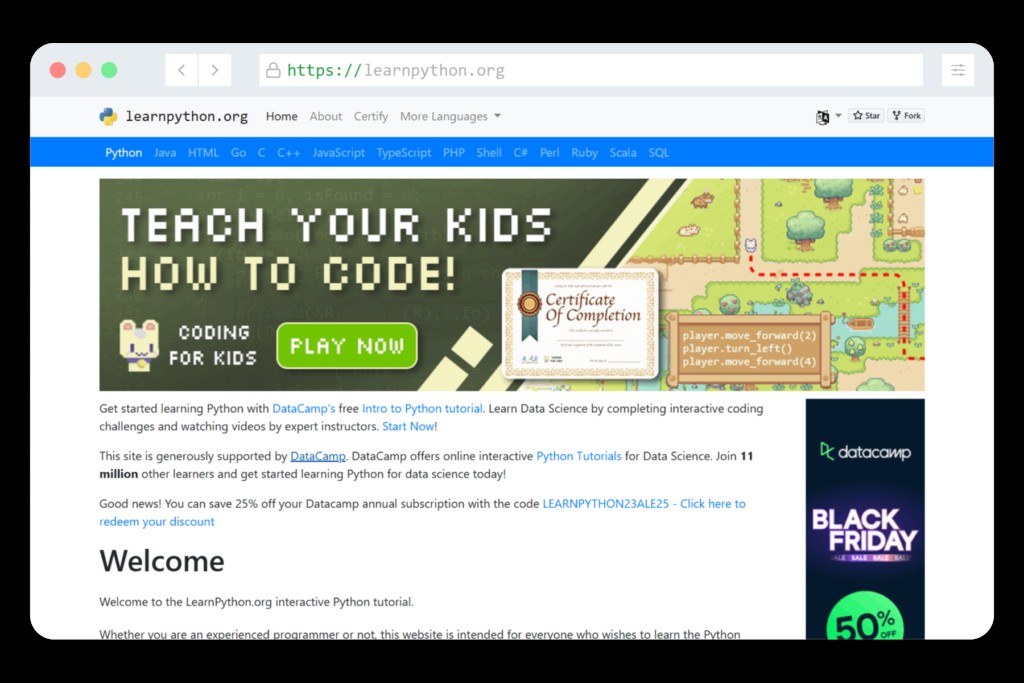This screenshot has height=683, width=1024.
Task: Click the datacamp logo in side ad
Action: (x=865, y=452)
